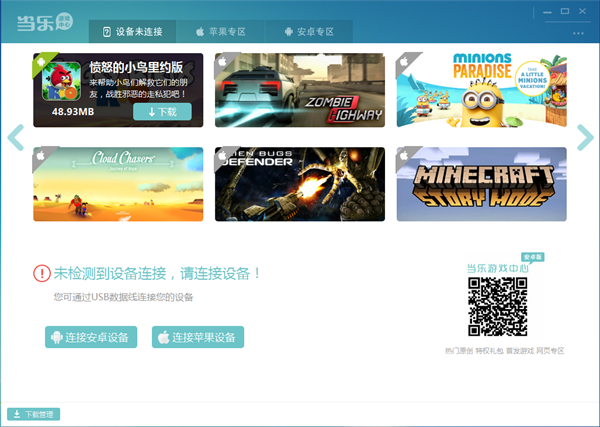Click the red warning exclamation icon
600x427 pixels.
click(x=41, y=273)
